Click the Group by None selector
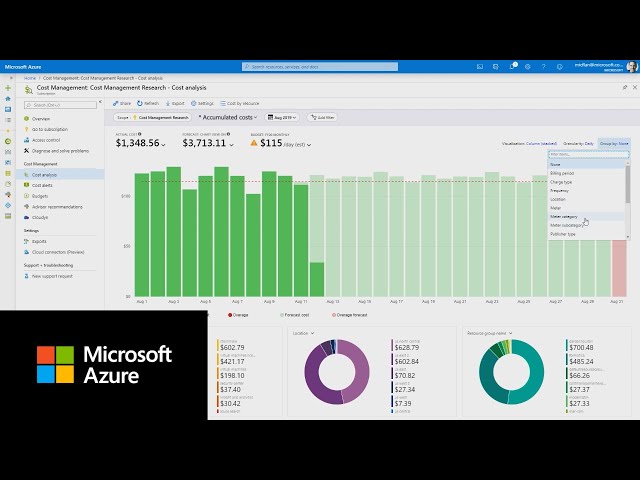 [614, 144]
